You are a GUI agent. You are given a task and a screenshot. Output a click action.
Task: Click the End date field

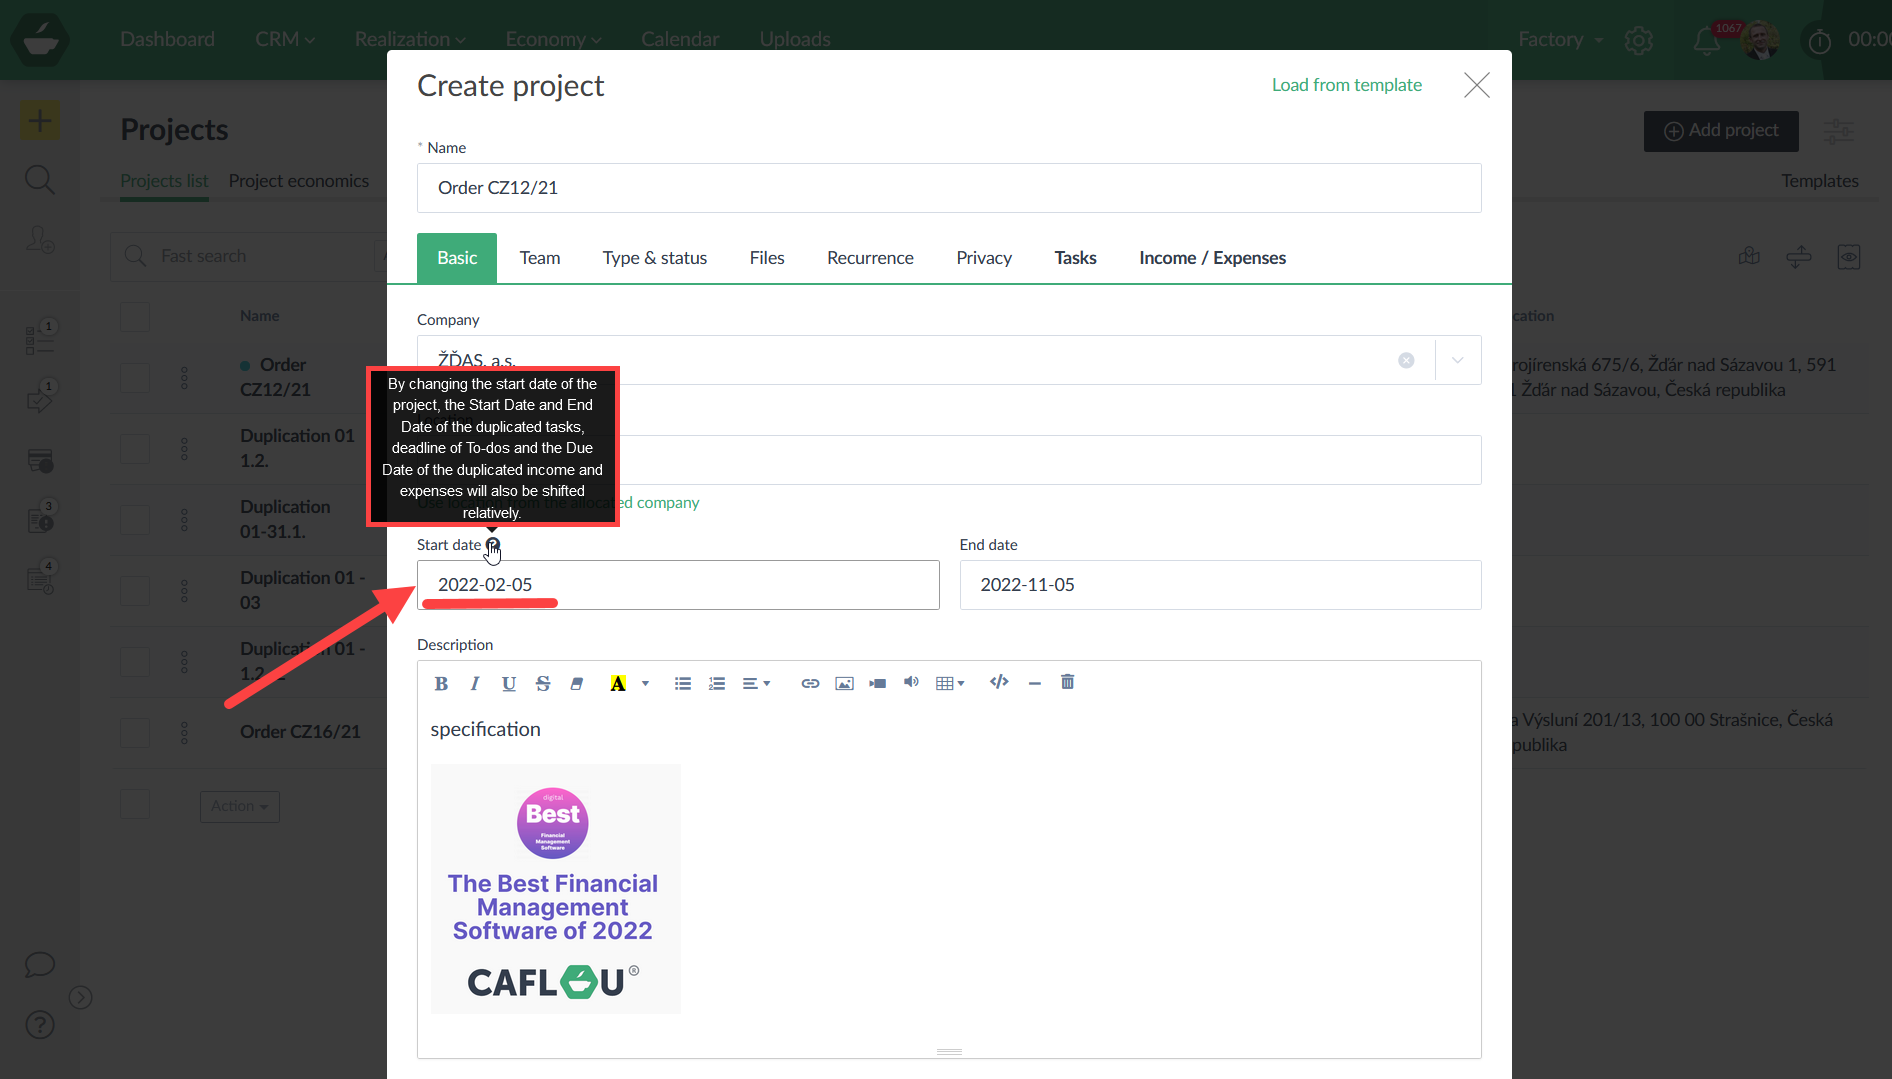point(1220,585)
